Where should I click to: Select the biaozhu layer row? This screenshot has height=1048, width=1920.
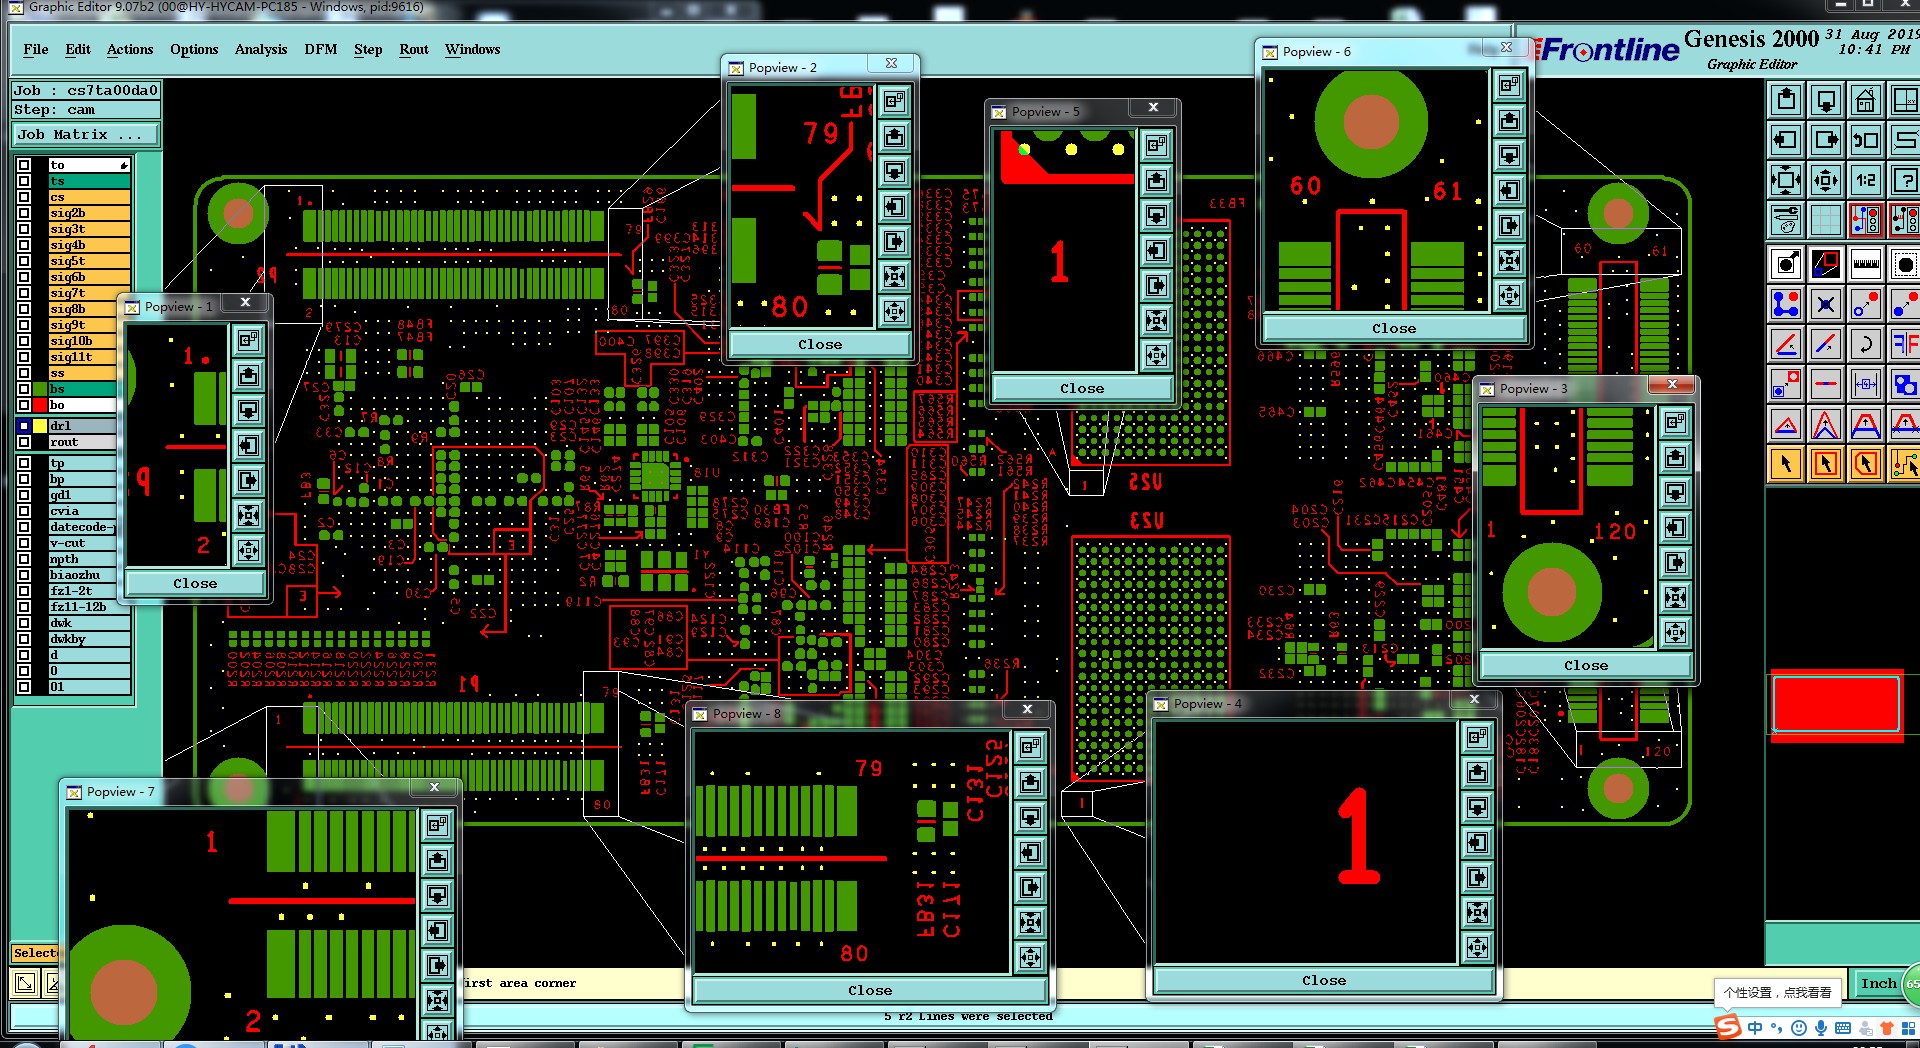(x=89, y=575)
